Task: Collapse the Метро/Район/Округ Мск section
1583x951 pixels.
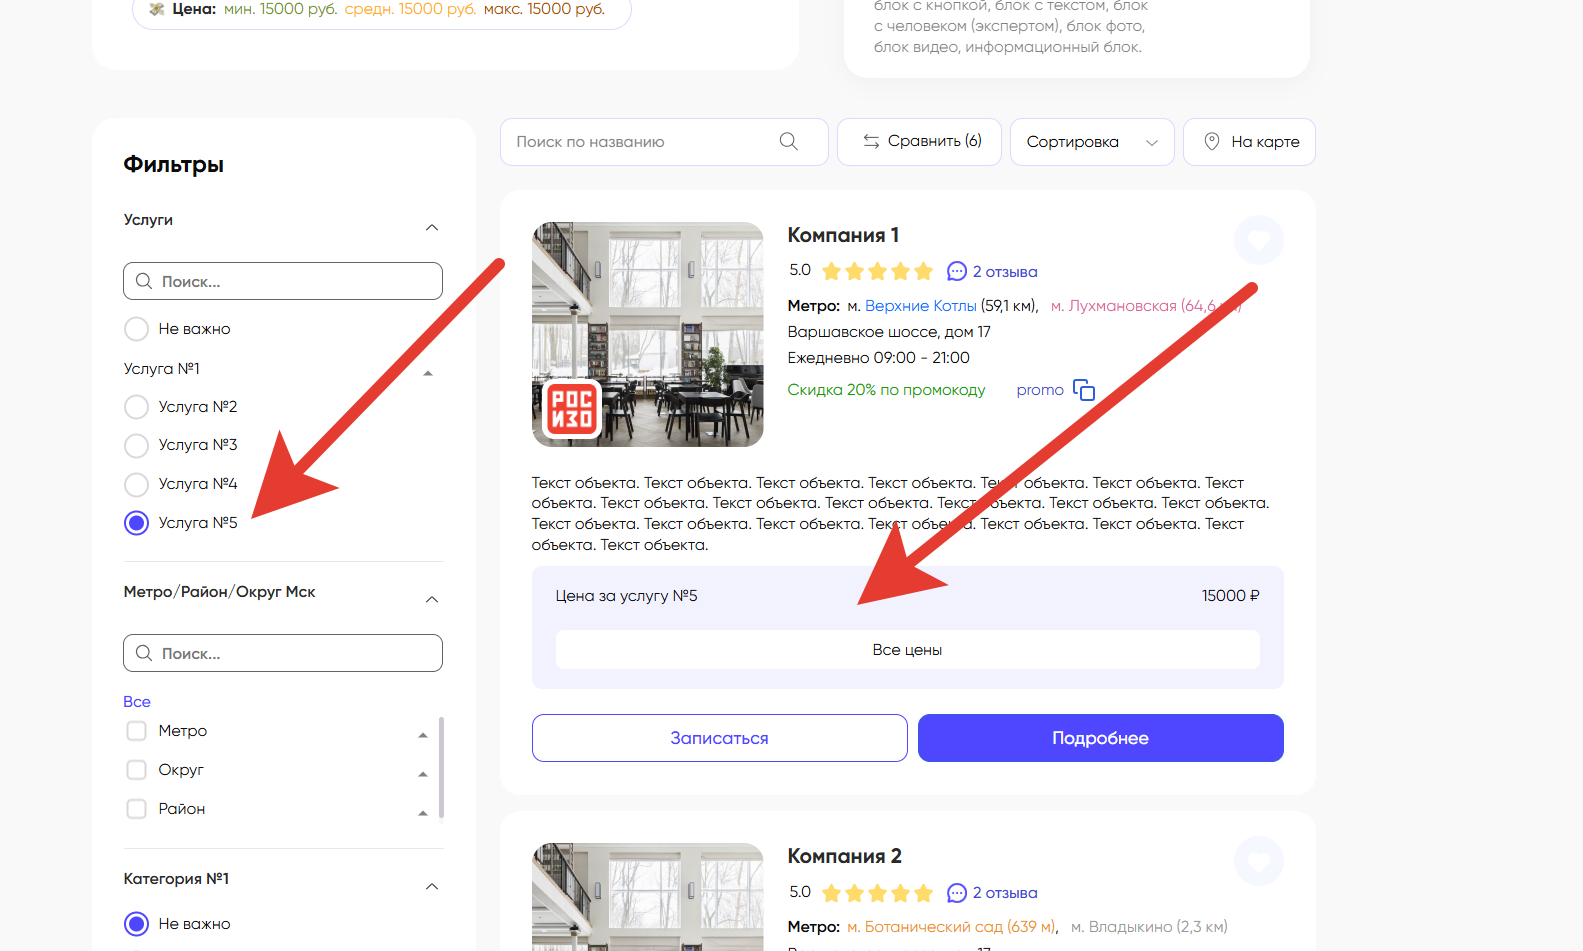Action: coord(432,600)
